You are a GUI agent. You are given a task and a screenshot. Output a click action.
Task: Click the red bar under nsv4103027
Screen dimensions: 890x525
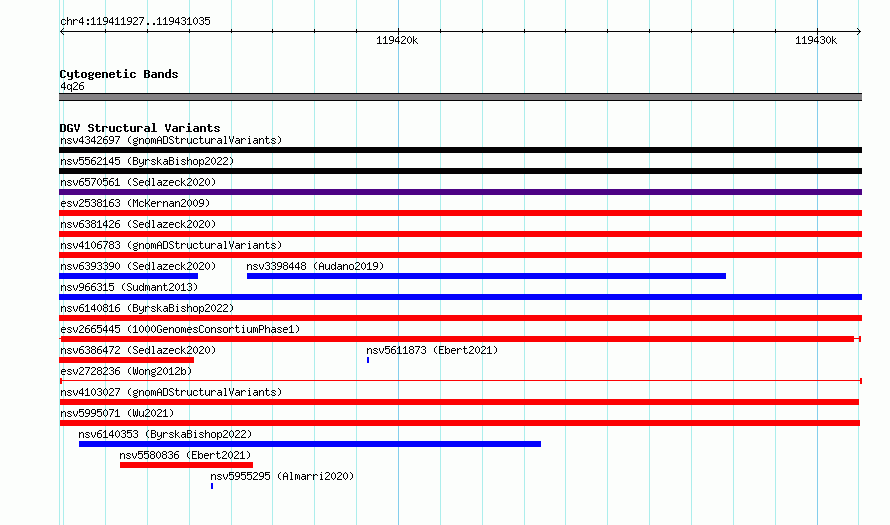[459, 402]
